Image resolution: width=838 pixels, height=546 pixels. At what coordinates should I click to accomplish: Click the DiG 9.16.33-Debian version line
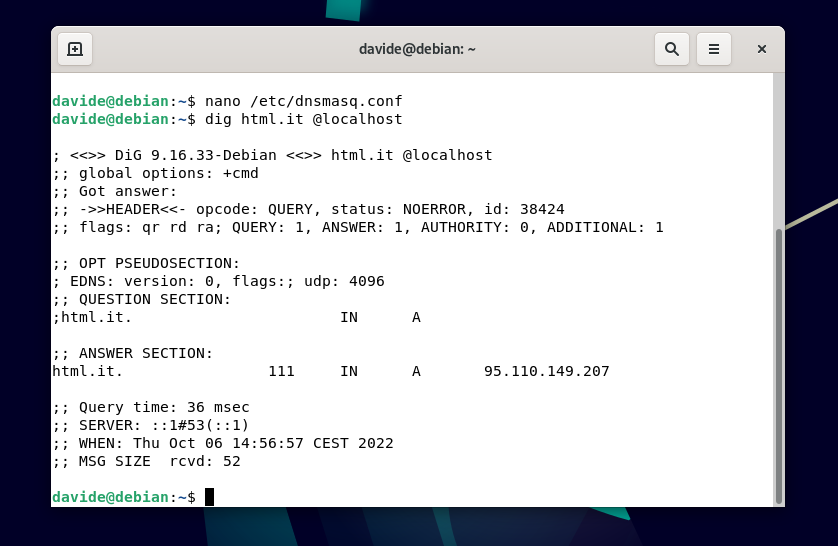[x=272, y=155]
